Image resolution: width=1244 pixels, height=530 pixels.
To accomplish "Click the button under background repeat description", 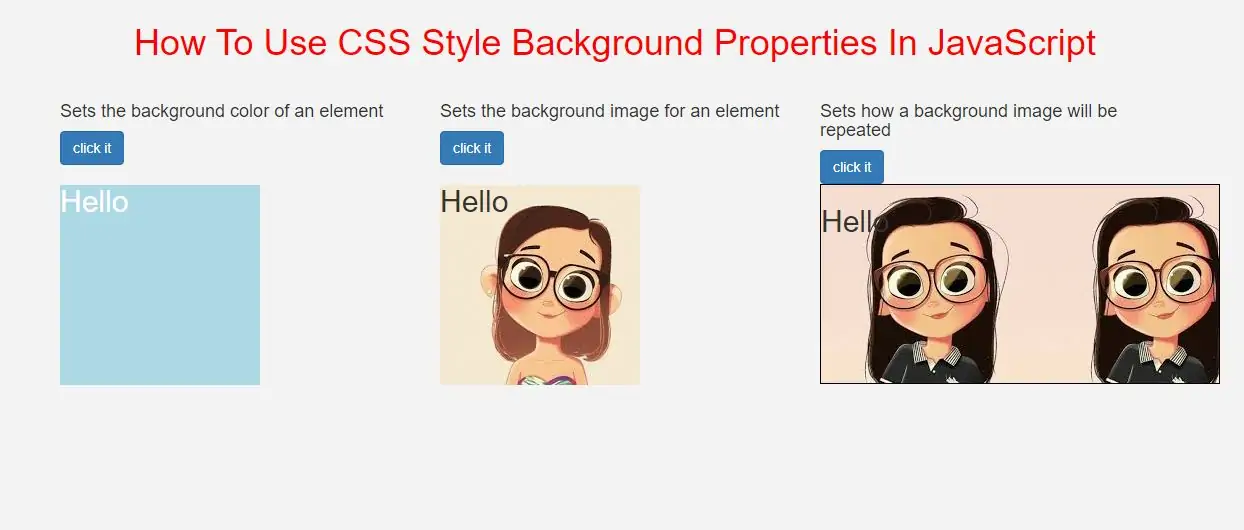I will point(852,167).
